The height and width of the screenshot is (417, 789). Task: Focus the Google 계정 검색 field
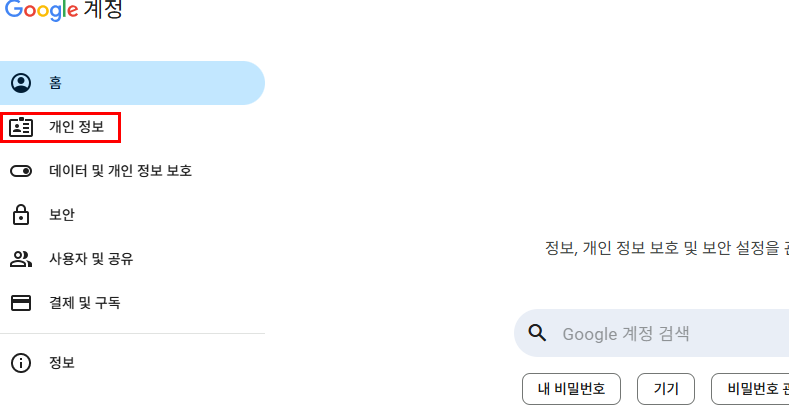tap(652, 333)
